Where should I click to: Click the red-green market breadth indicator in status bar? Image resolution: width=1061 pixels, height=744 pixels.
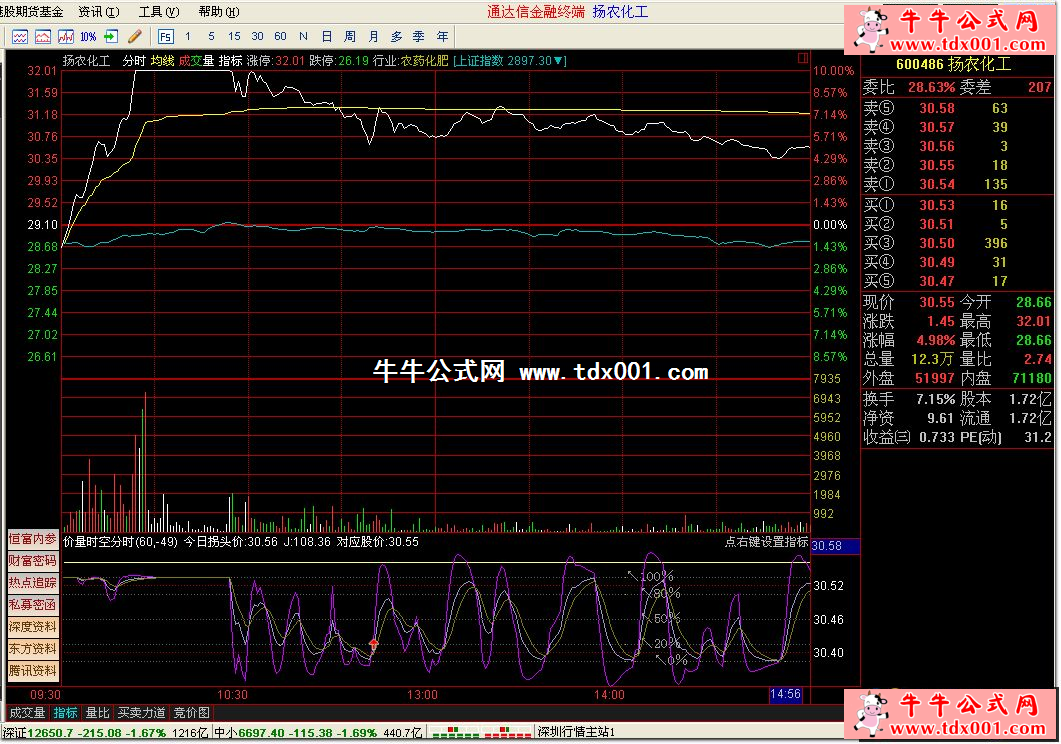tap(481, 733)
